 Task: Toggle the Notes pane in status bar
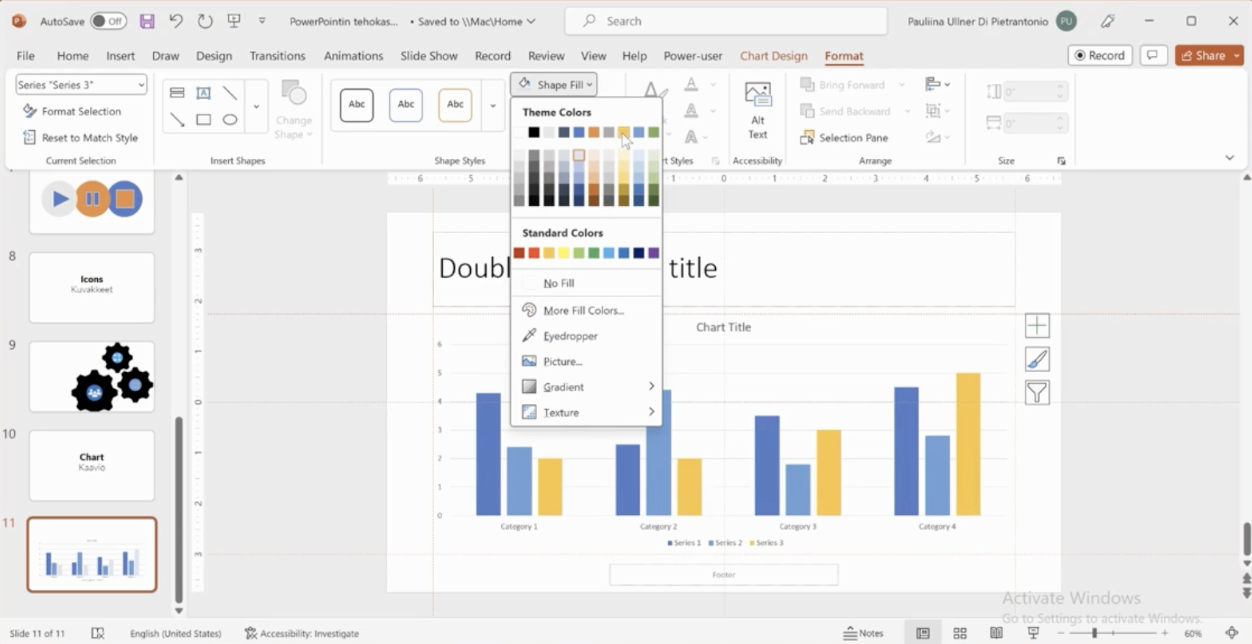tap(864, 633)
